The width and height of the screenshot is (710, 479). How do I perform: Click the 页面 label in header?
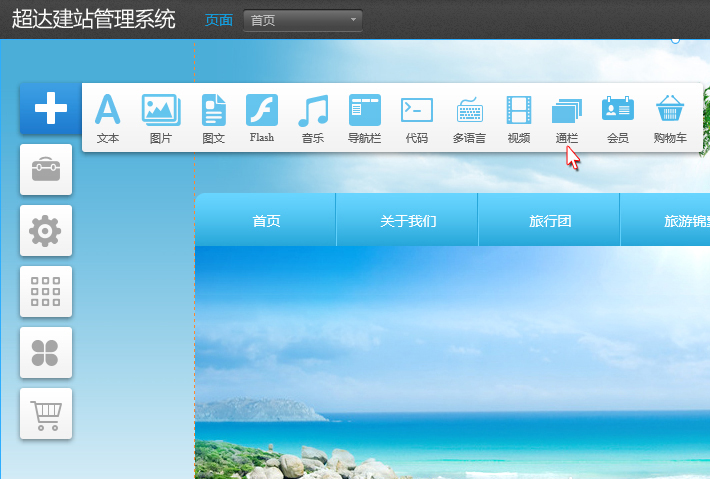coord(219,20)
